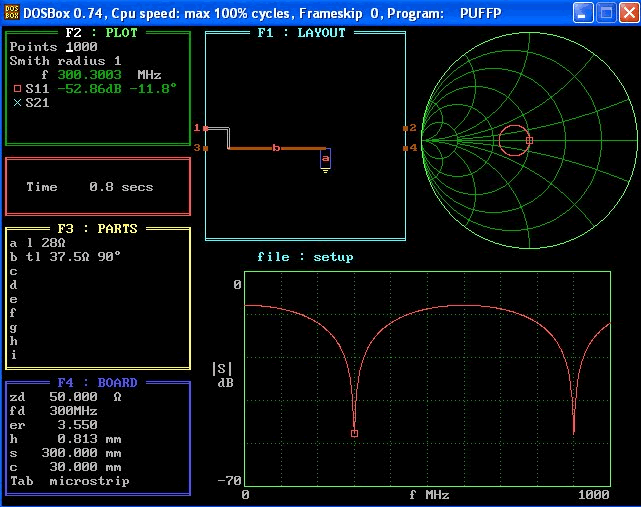Screen dimensions: 641x507
Task: Click the marker on the dB plot curve
Action: (x=354, y=433)
